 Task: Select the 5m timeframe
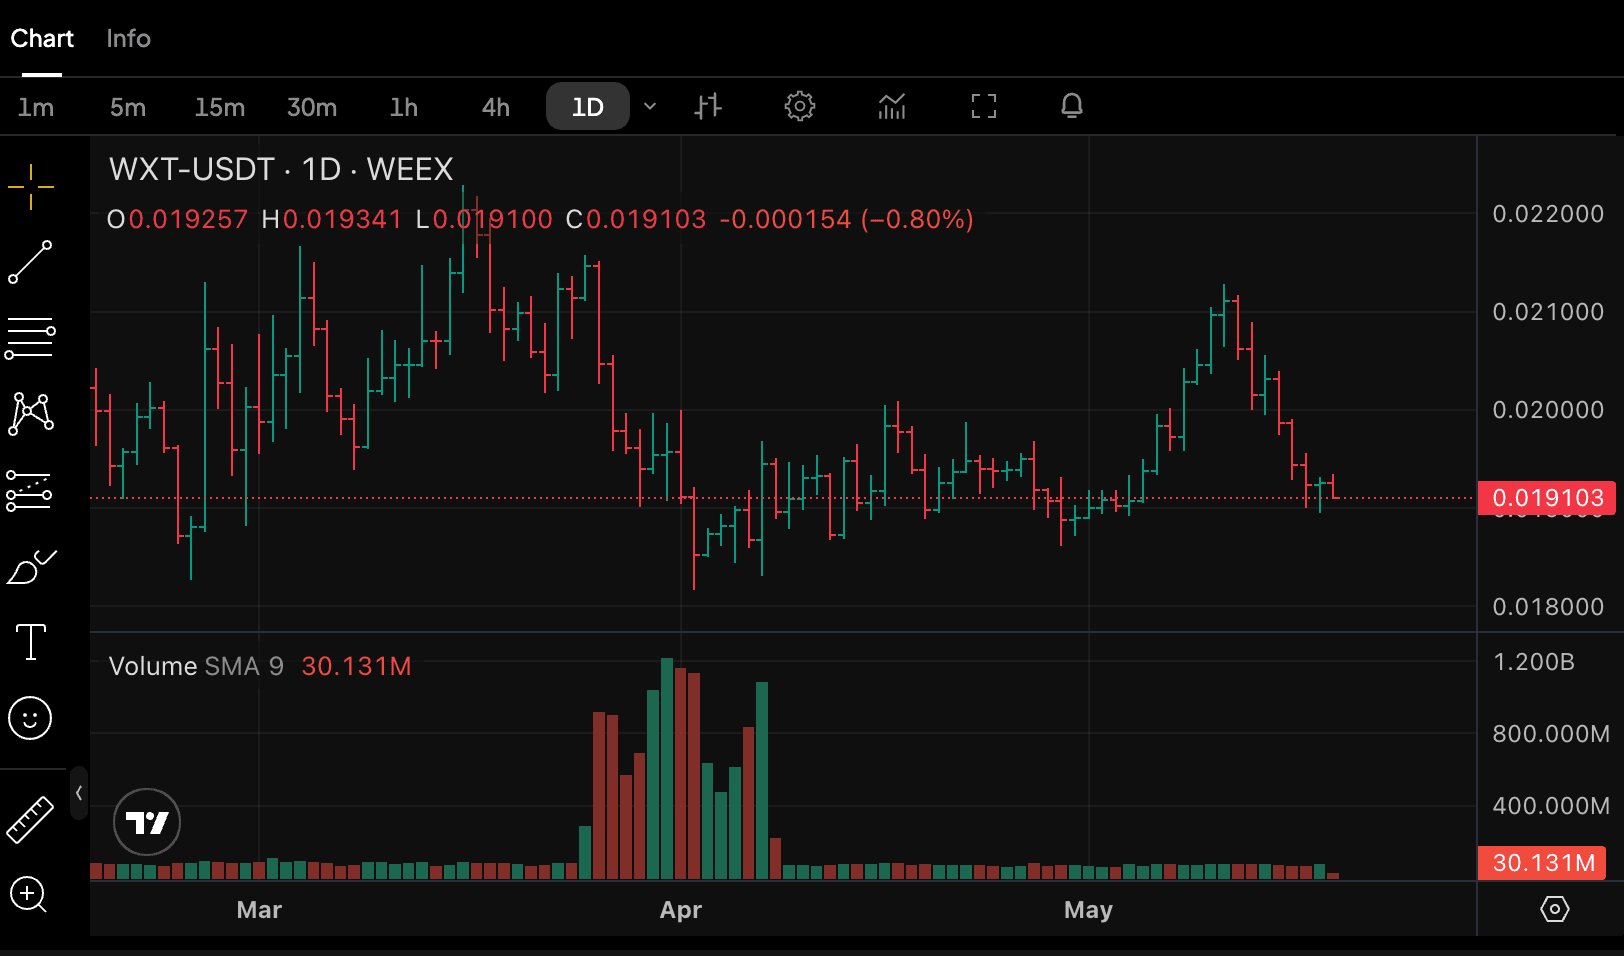point(128,107)
